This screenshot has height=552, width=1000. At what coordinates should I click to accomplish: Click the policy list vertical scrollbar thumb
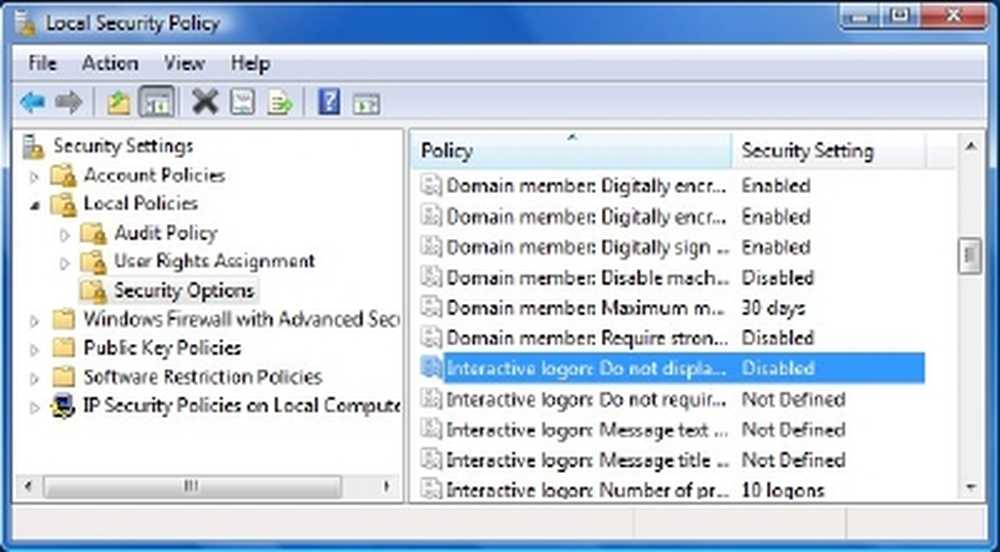[970, 256]
